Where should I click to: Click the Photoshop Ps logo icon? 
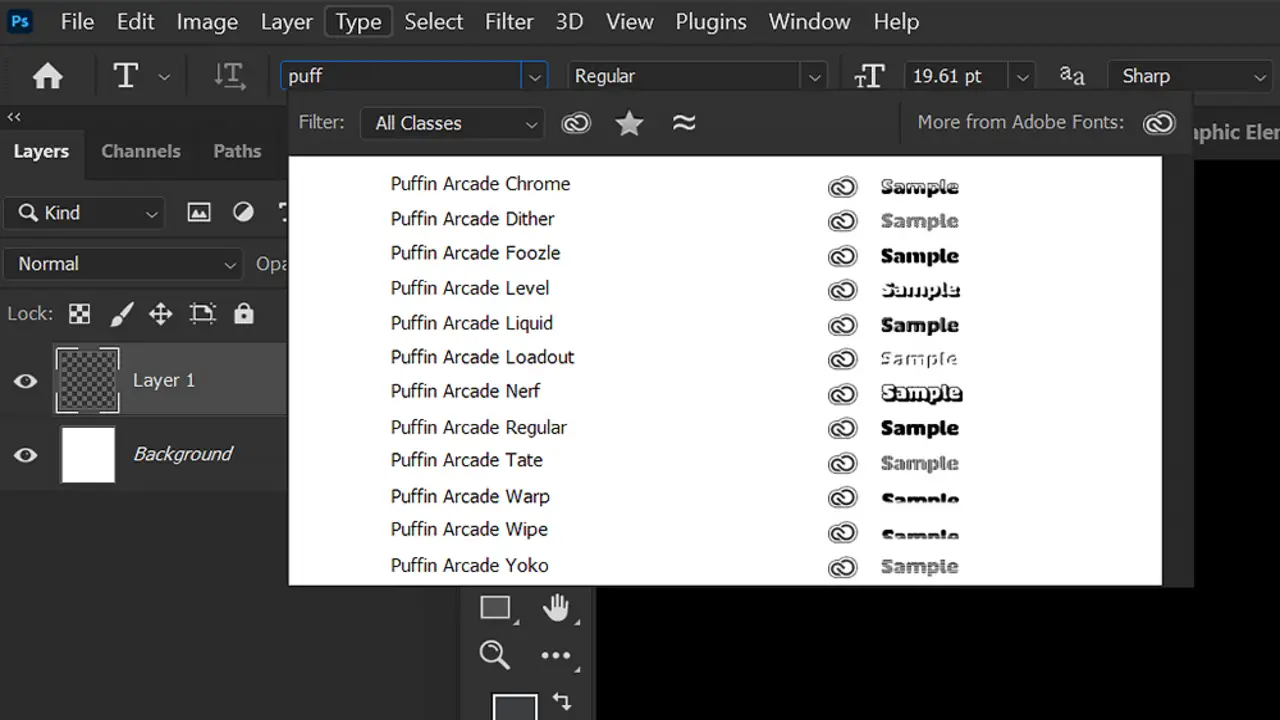tap(20, 21)
